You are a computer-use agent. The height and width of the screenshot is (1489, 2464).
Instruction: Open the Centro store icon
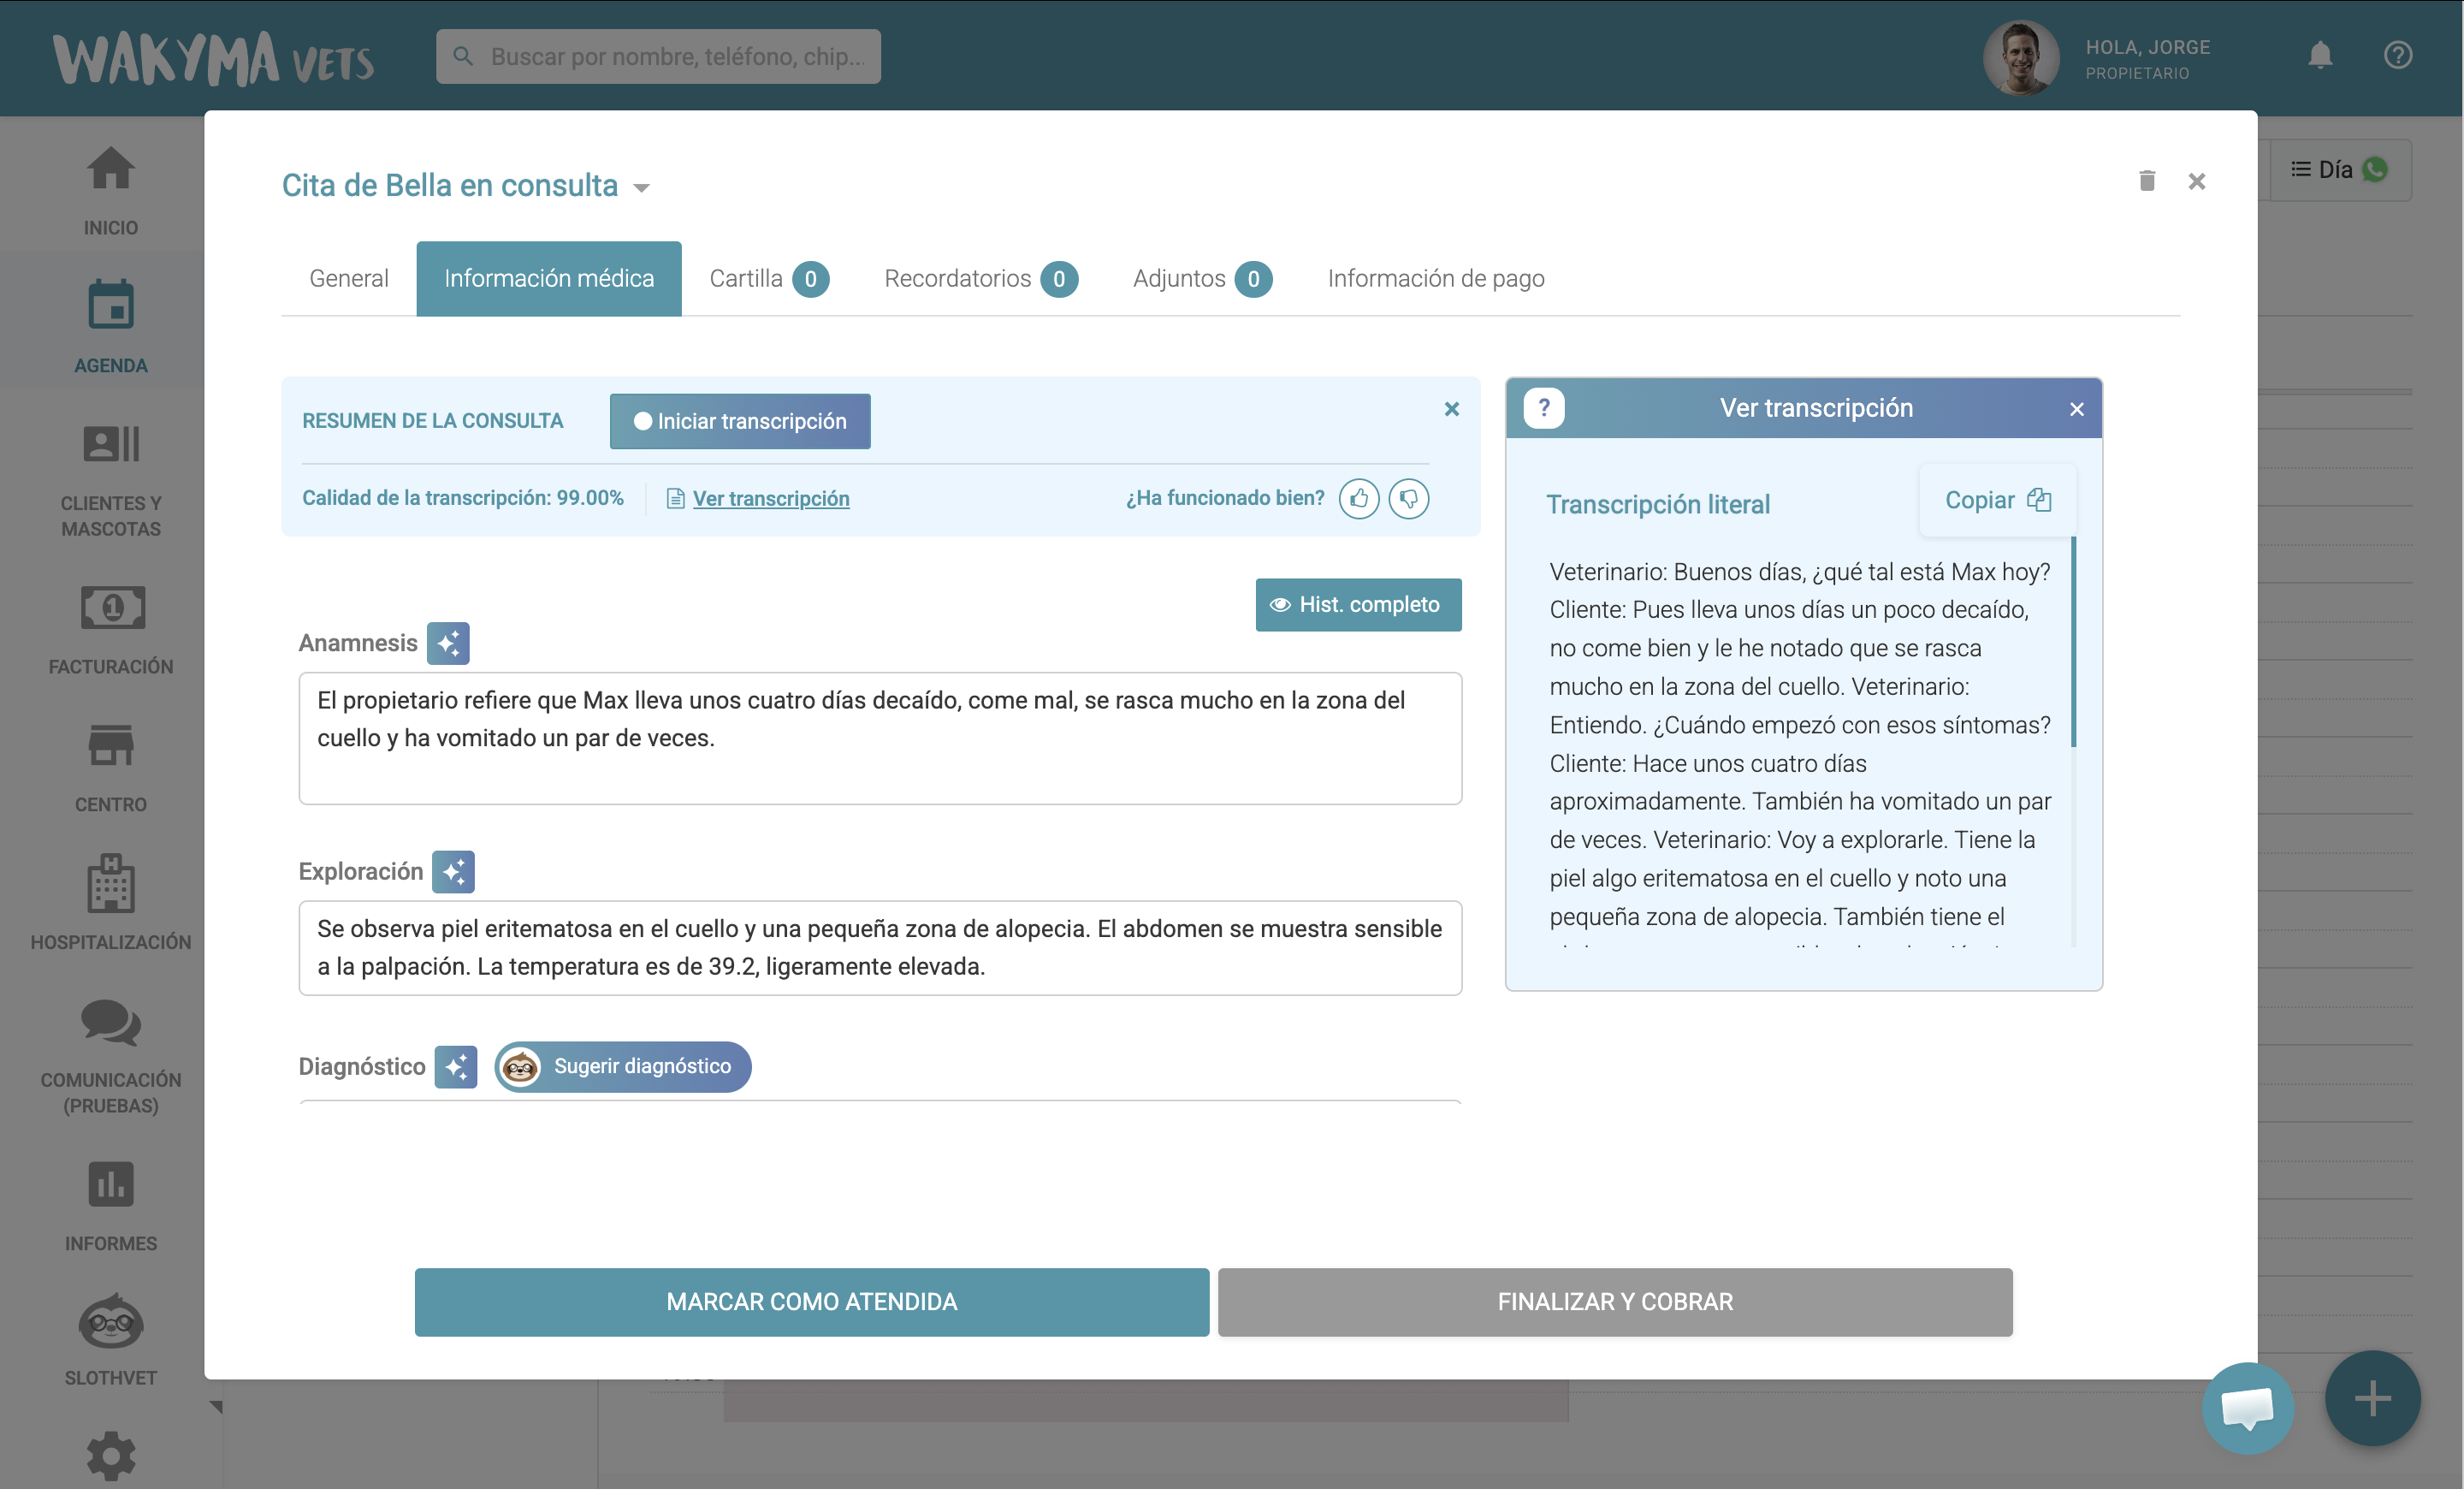pos(110,745)
